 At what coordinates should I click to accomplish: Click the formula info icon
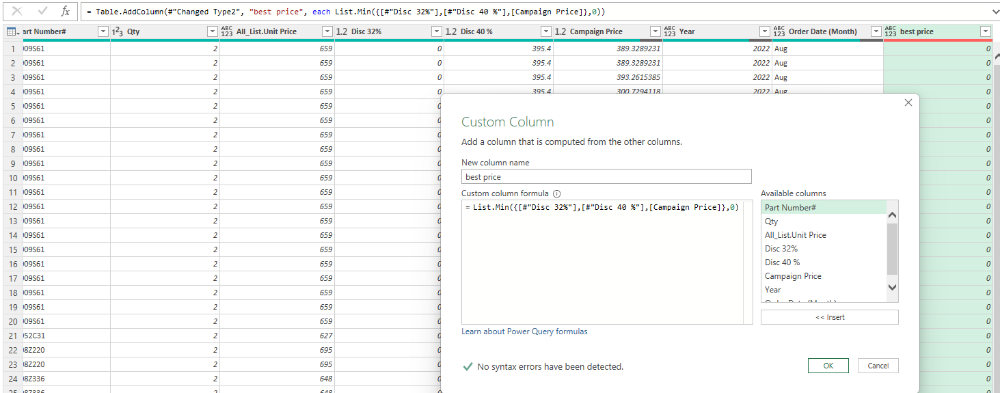557,193
